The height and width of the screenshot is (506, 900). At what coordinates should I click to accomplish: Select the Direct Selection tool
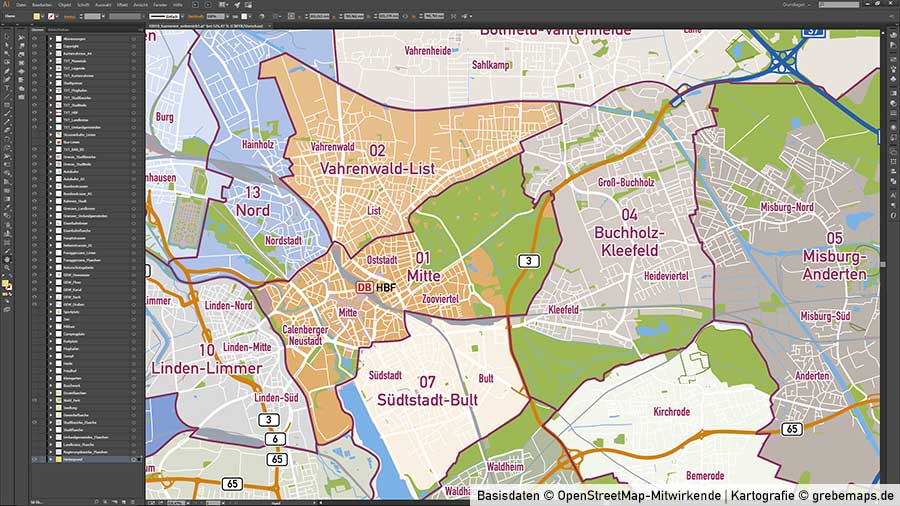pos(7,45)
